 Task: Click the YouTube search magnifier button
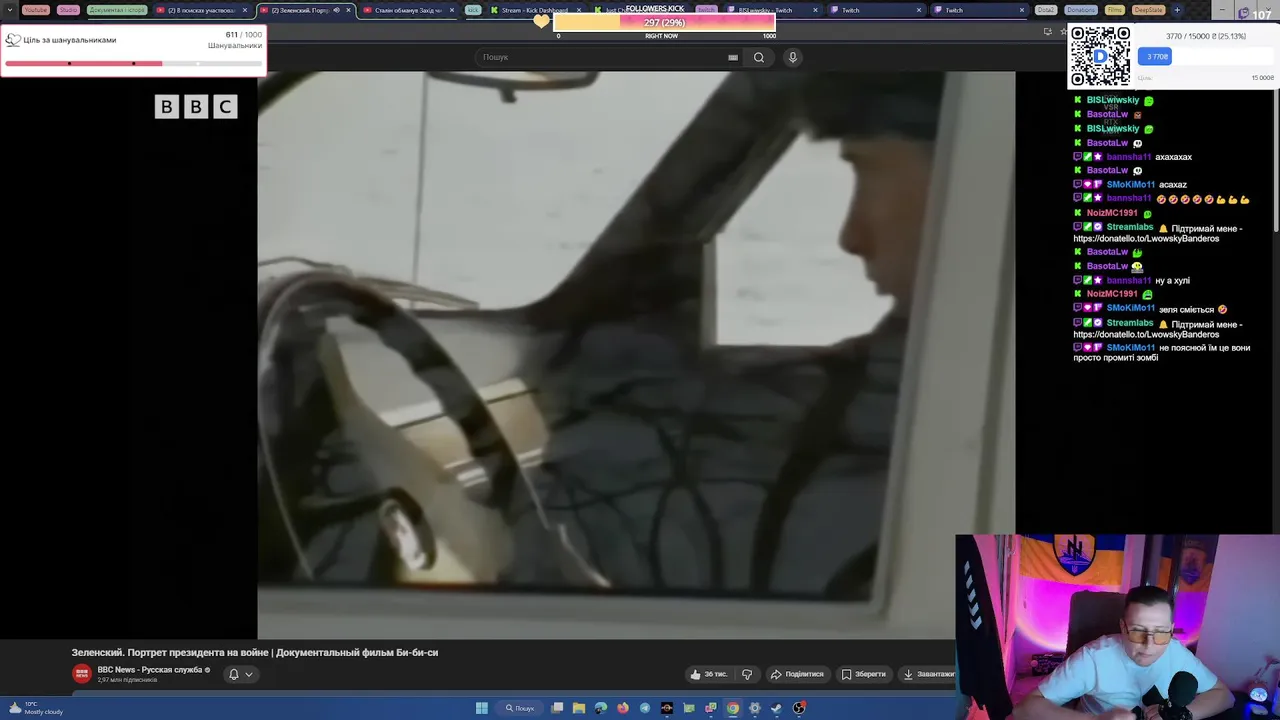click(759, 57)
